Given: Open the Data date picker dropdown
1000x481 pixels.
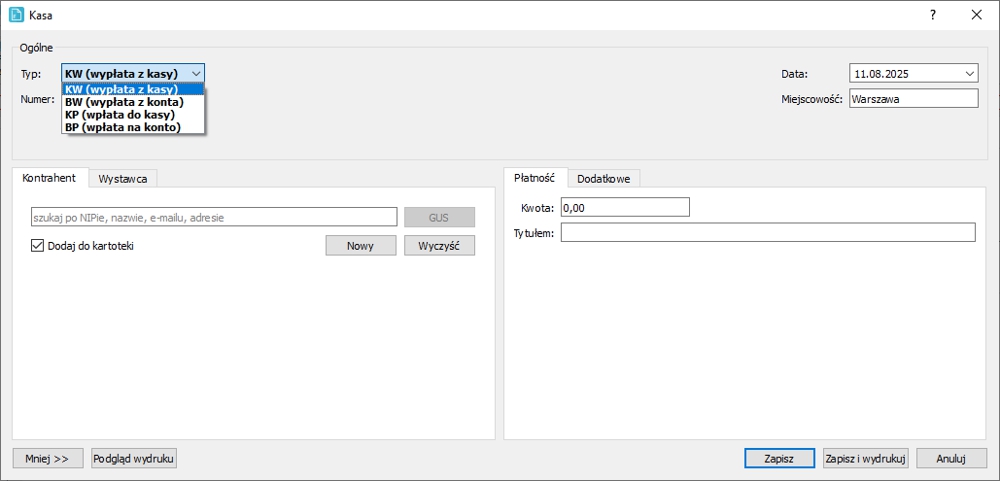Looking at the screenshot, I should (x=969, y=73).
